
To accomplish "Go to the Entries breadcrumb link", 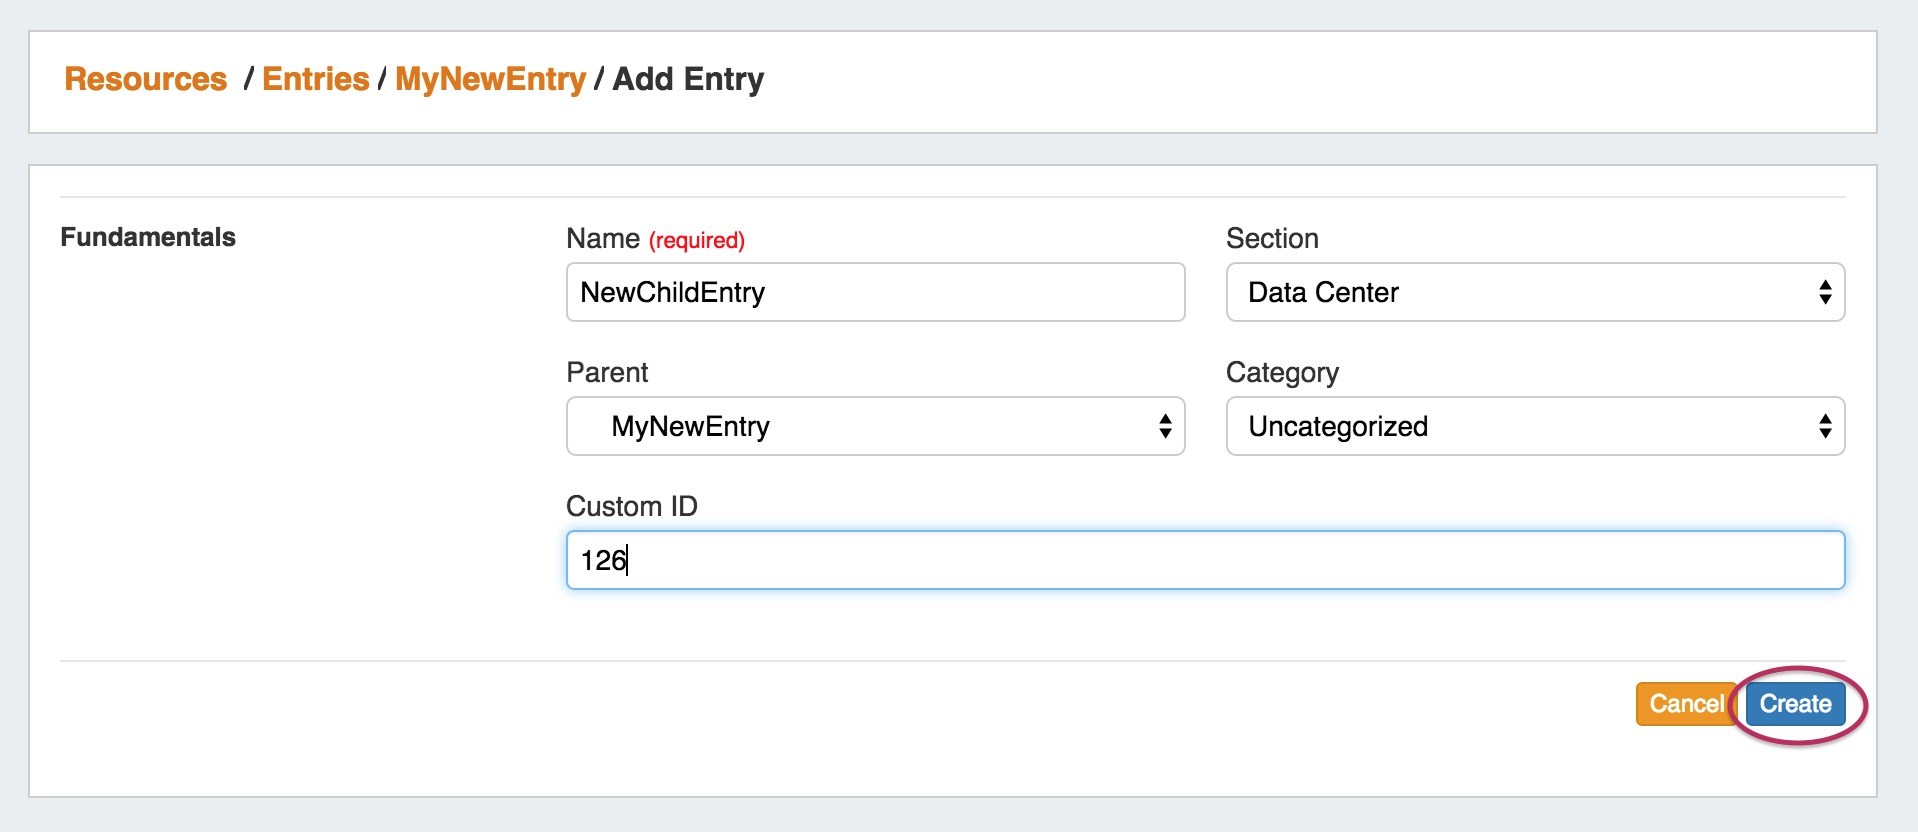I will [x=315, y=79].
